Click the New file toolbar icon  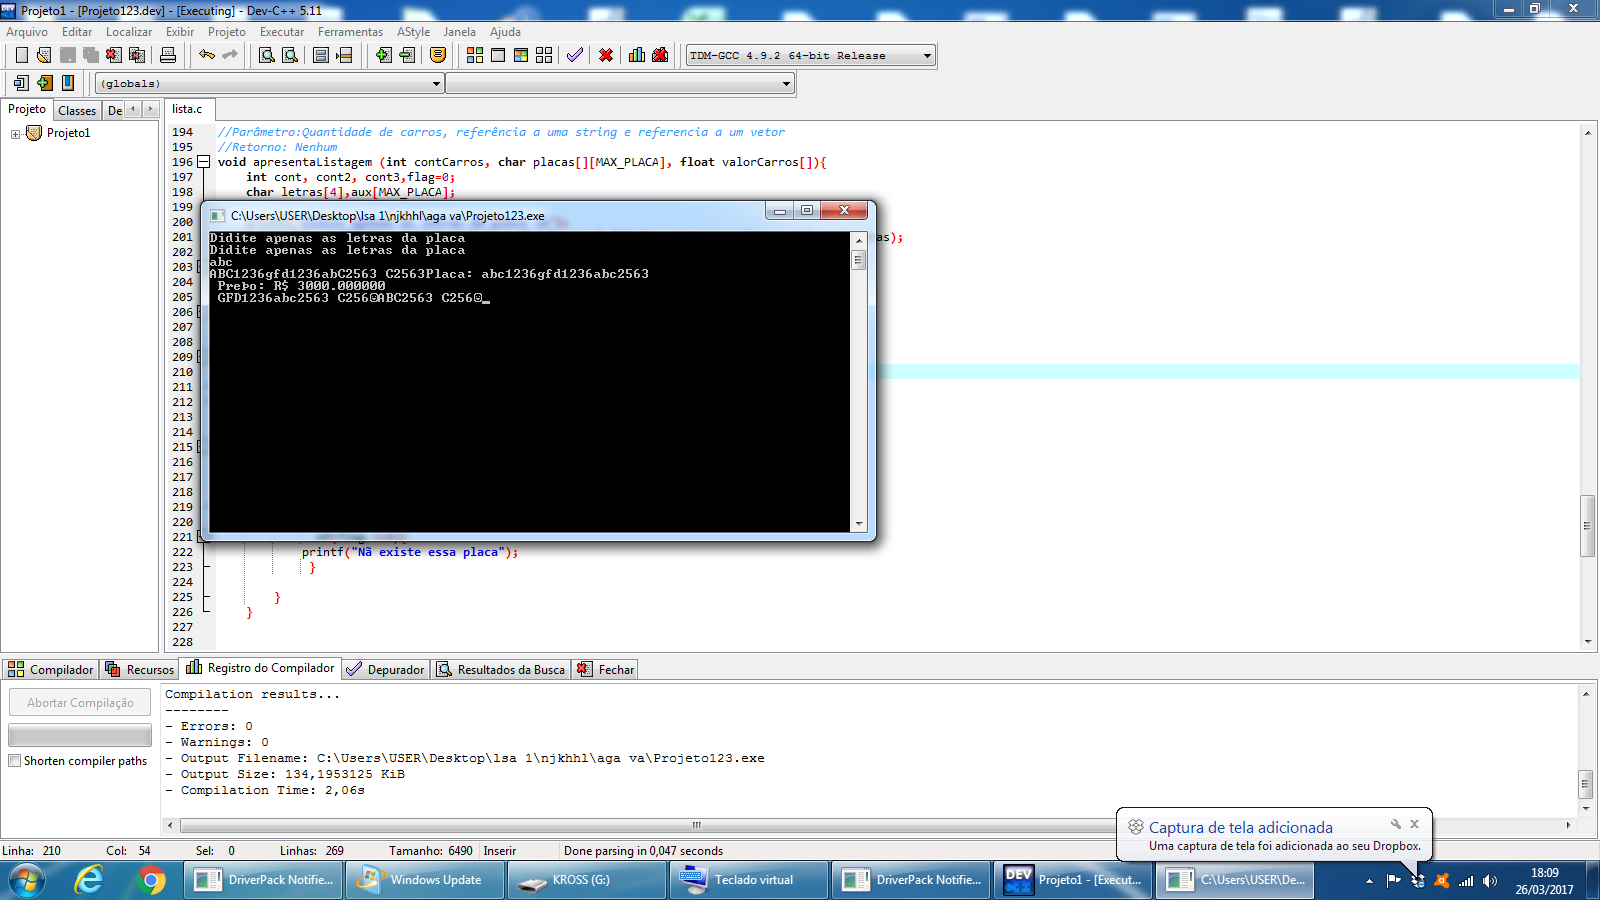[x=21, y=55]
